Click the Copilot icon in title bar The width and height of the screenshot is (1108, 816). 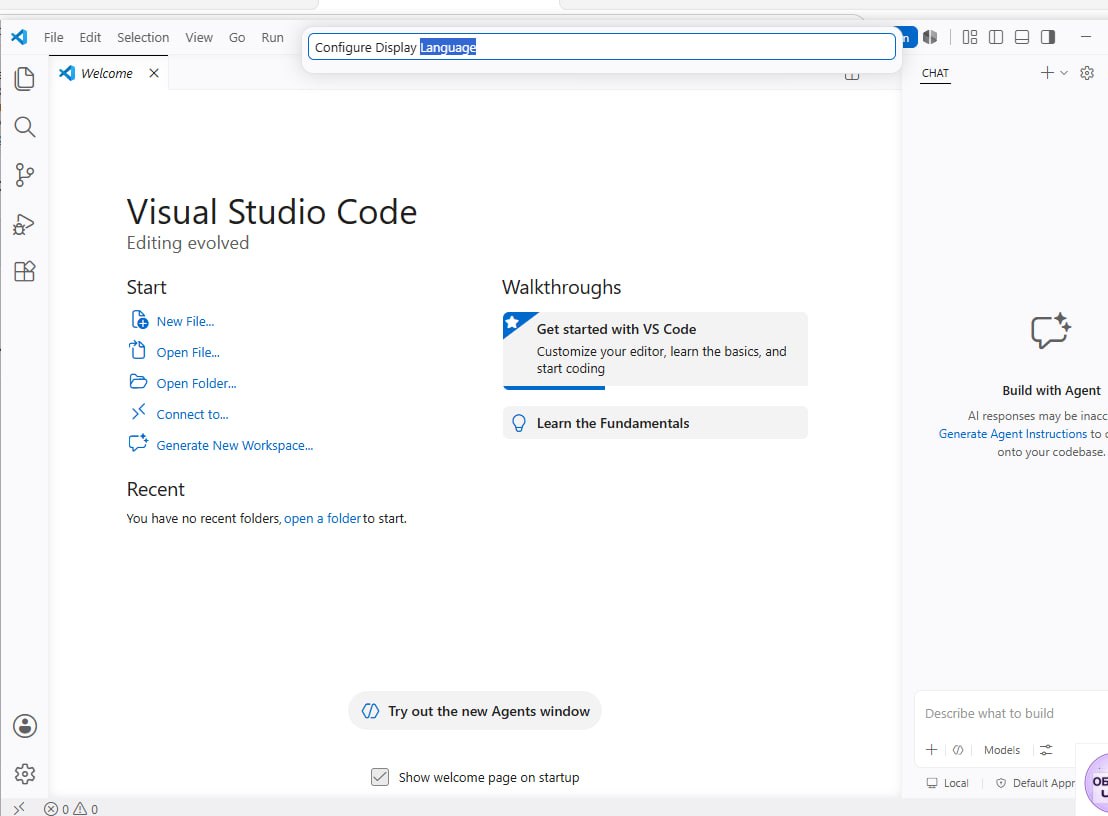931,37
